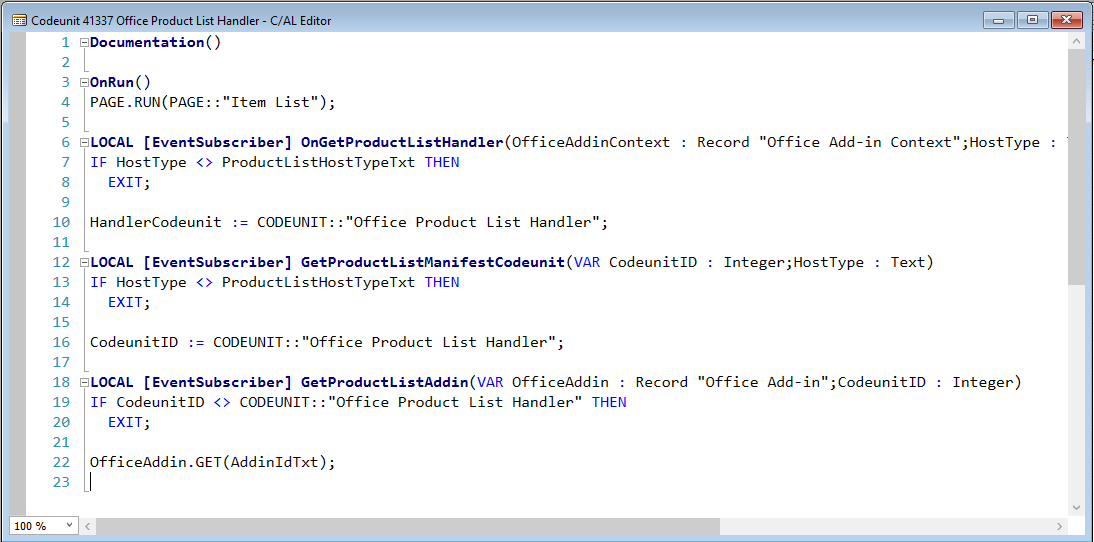This screenshot has width=1094, height=542.
Task: Maximize the C/AL Editor window
Action: [1032, 20]
